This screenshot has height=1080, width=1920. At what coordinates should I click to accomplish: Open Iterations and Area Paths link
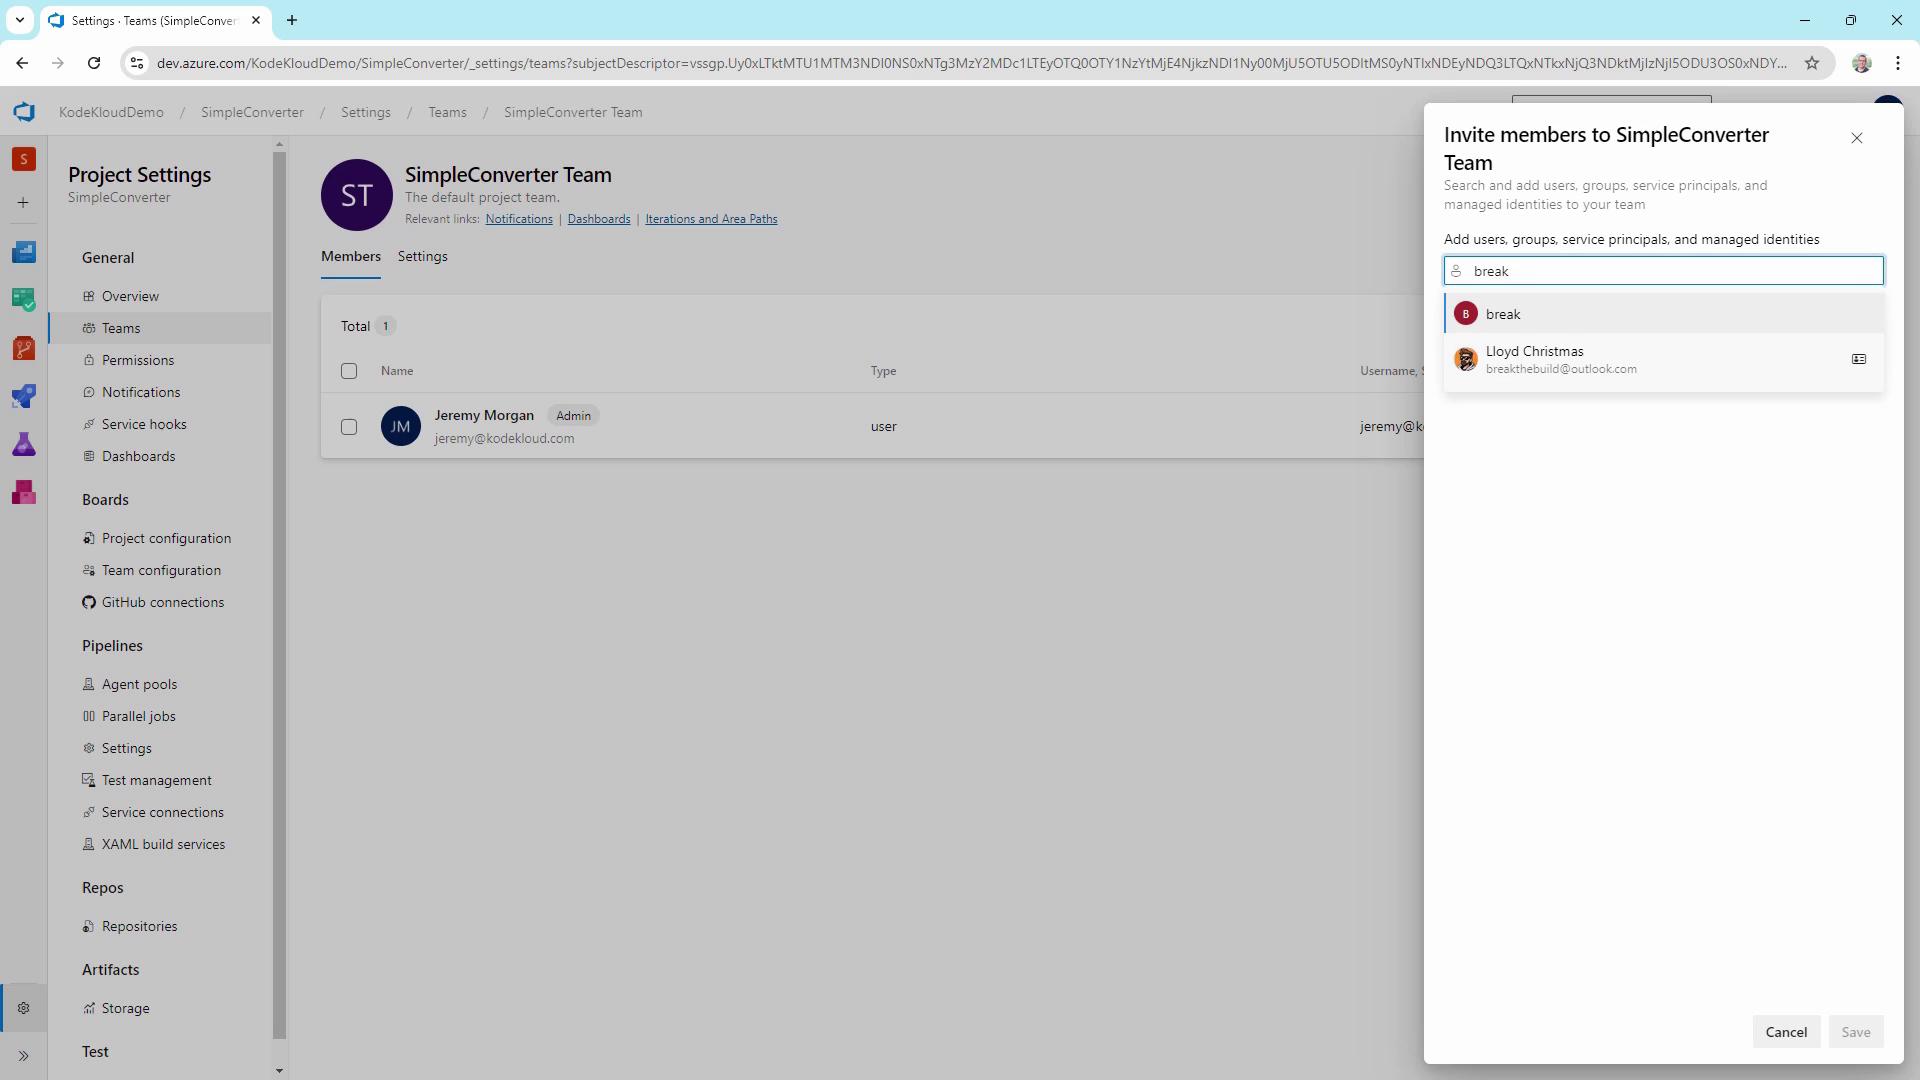click(711, 219)
